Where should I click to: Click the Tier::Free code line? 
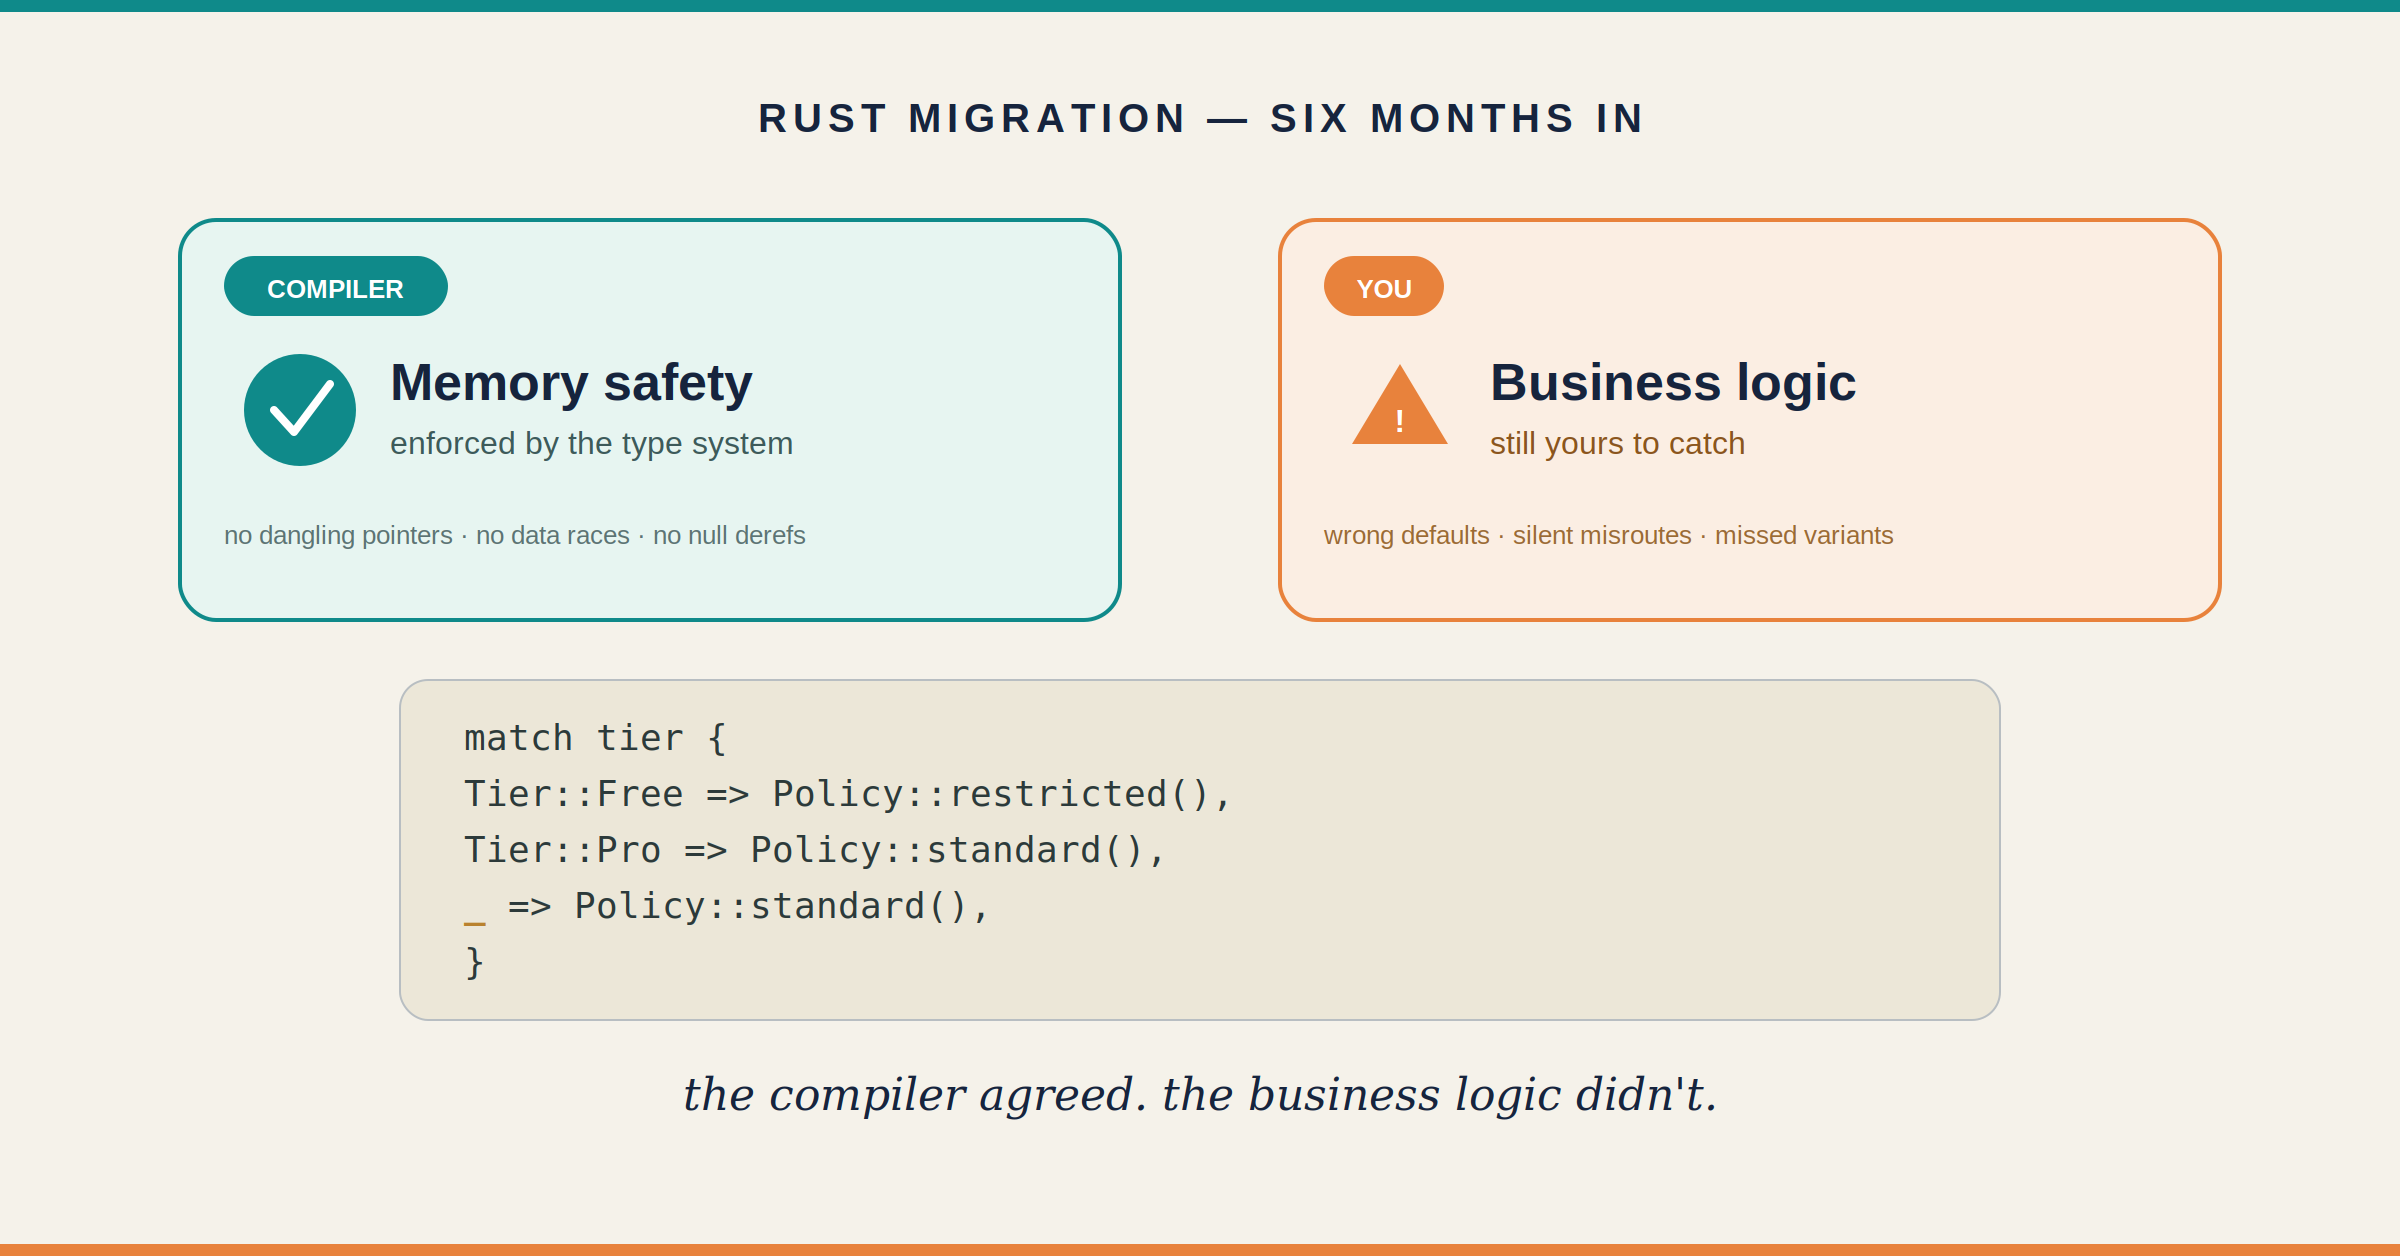tap(847, 794)
